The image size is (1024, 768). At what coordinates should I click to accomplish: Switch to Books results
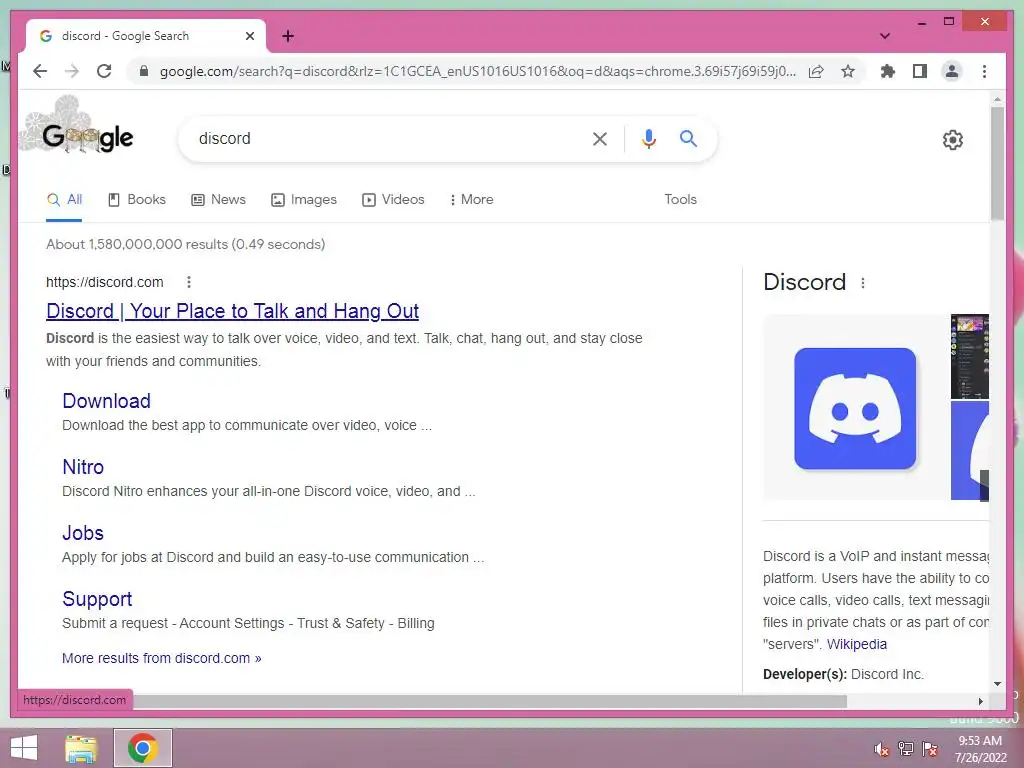[x=137, y=200]
